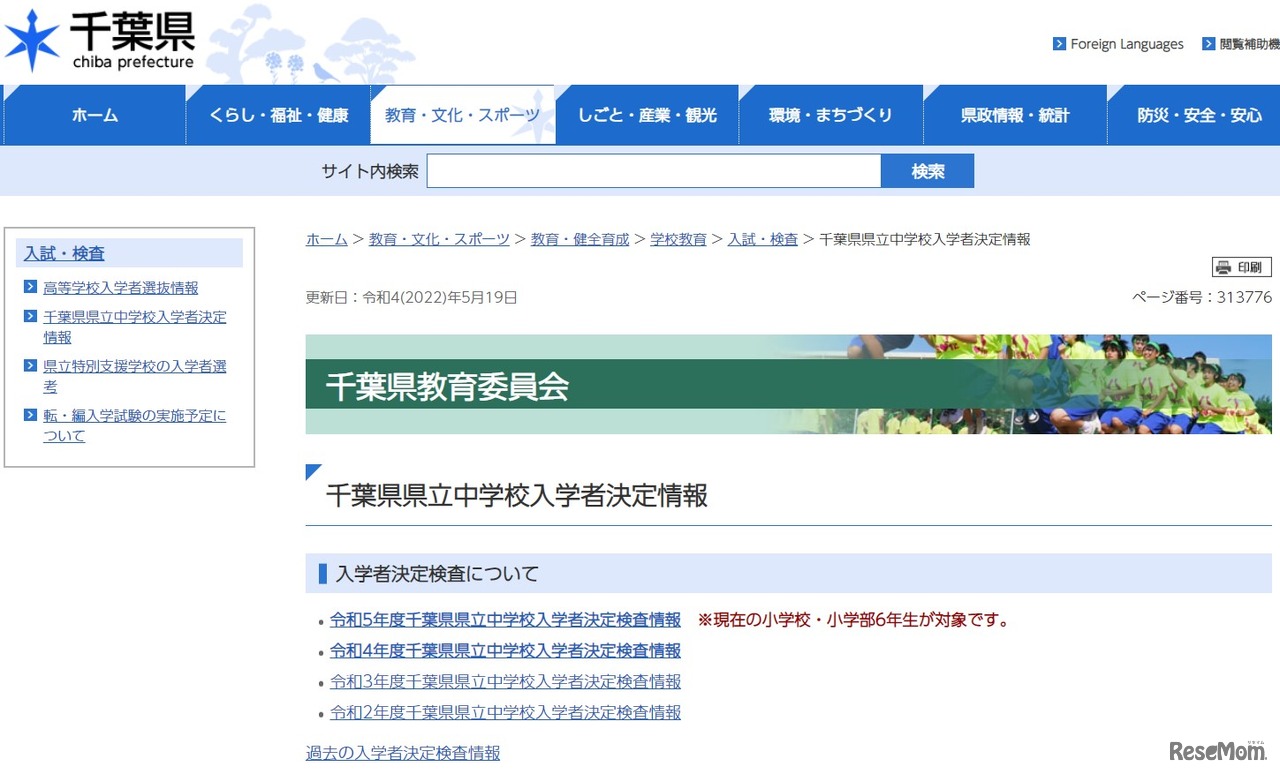Open the 令和3年度 入学者決定検査情報 link
This screenshot has height=774, width=1280.
505,682
